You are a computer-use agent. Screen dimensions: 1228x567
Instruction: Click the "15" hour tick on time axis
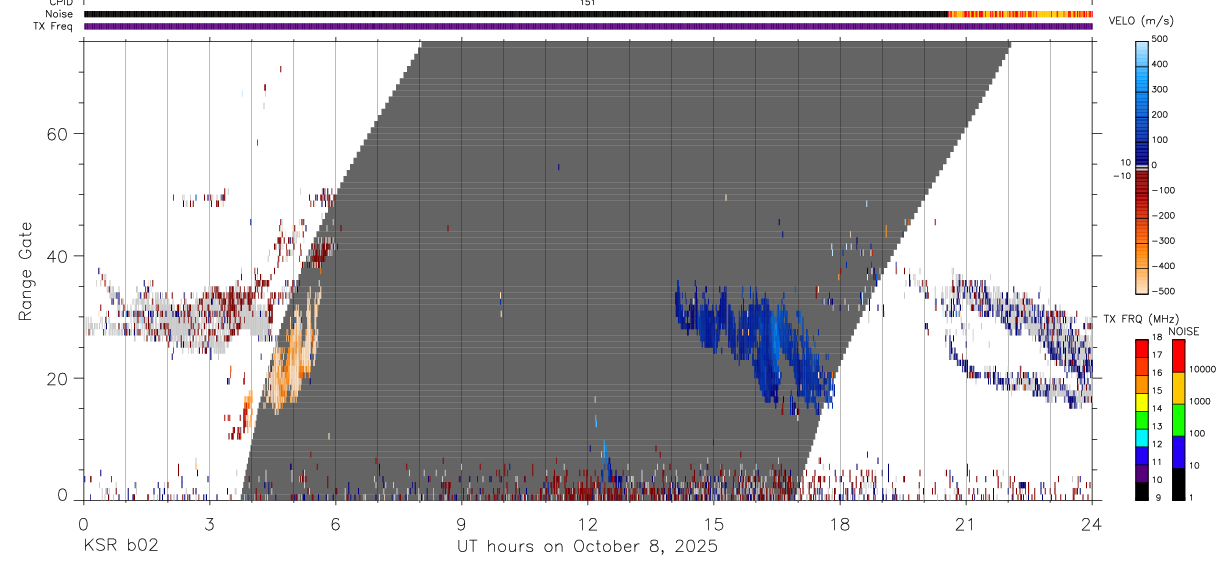click(714, 523)
